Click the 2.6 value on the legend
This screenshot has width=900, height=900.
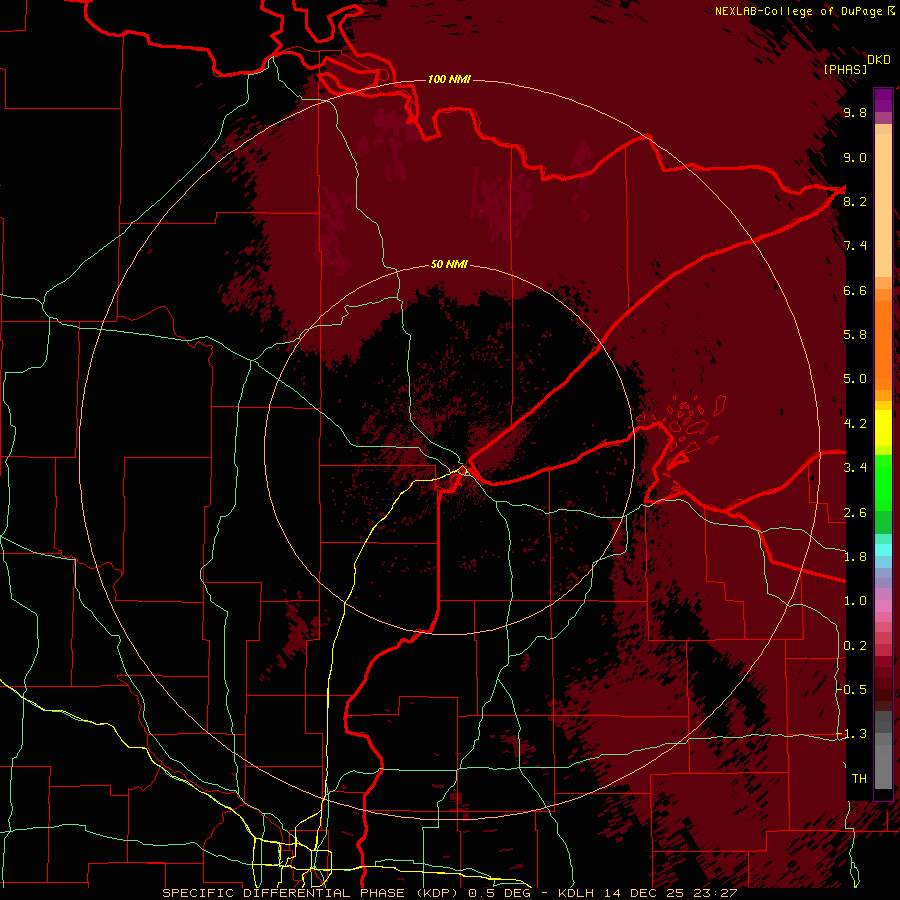tap(855, 513)
